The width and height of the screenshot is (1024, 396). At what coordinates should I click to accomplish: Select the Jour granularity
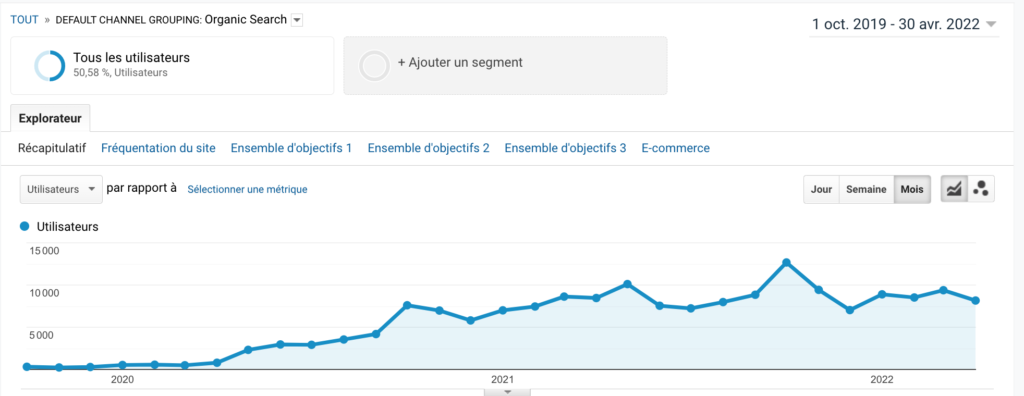pyautogui.click(x=821, y=190)
